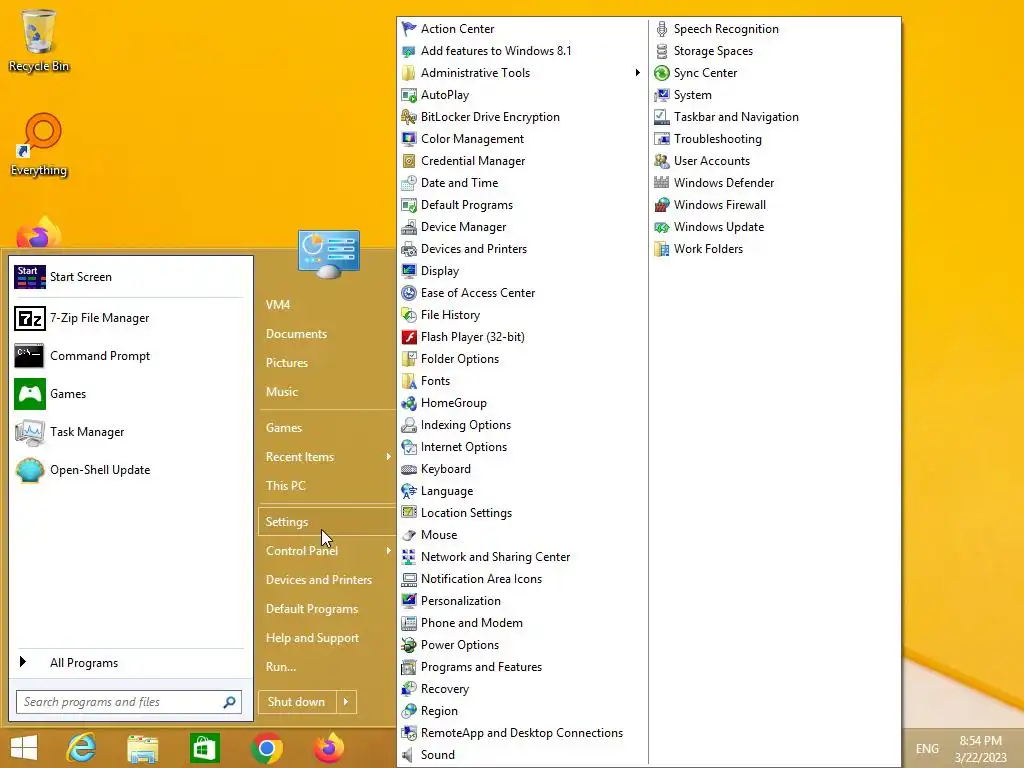Open the Flash Player (32-bit) icon
The width and height of the screenshot is (1024, 768).
click(409, 337)
